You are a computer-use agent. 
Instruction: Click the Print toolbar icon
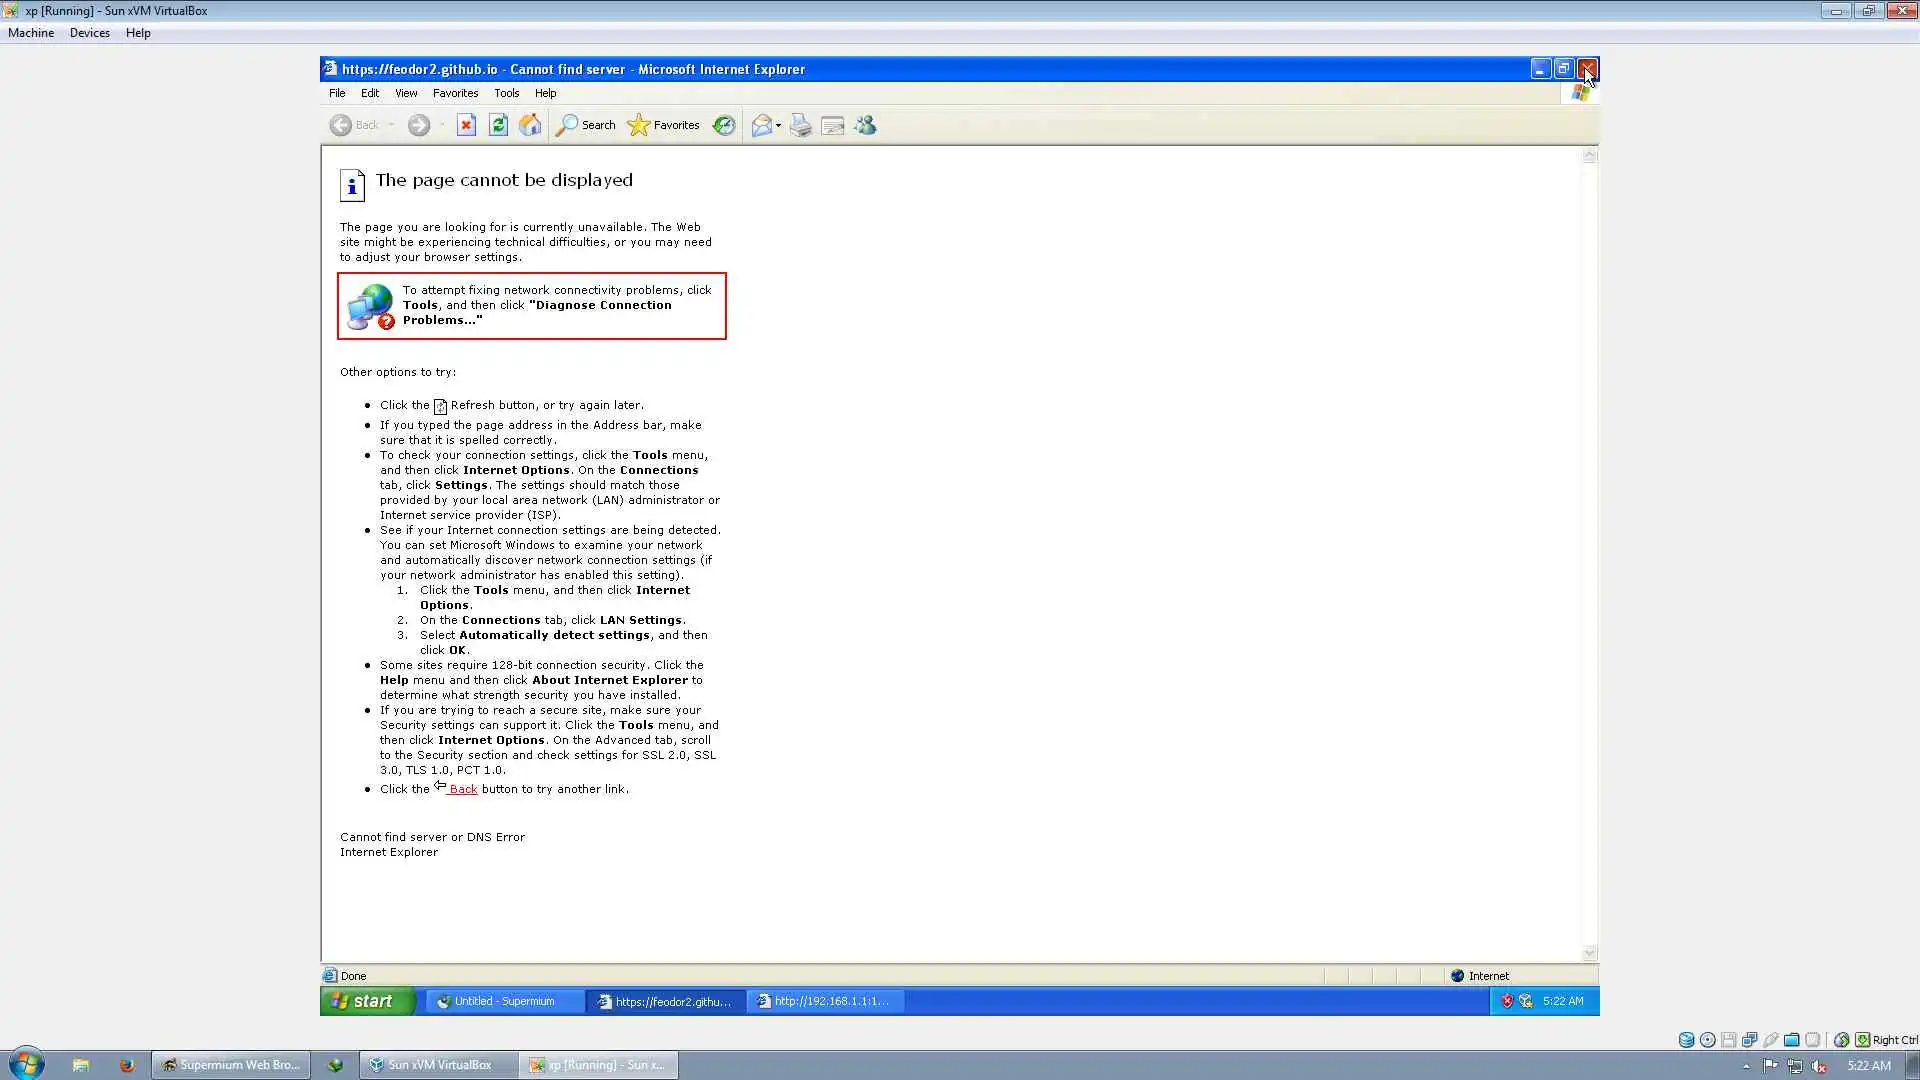[x=800, y=125]
